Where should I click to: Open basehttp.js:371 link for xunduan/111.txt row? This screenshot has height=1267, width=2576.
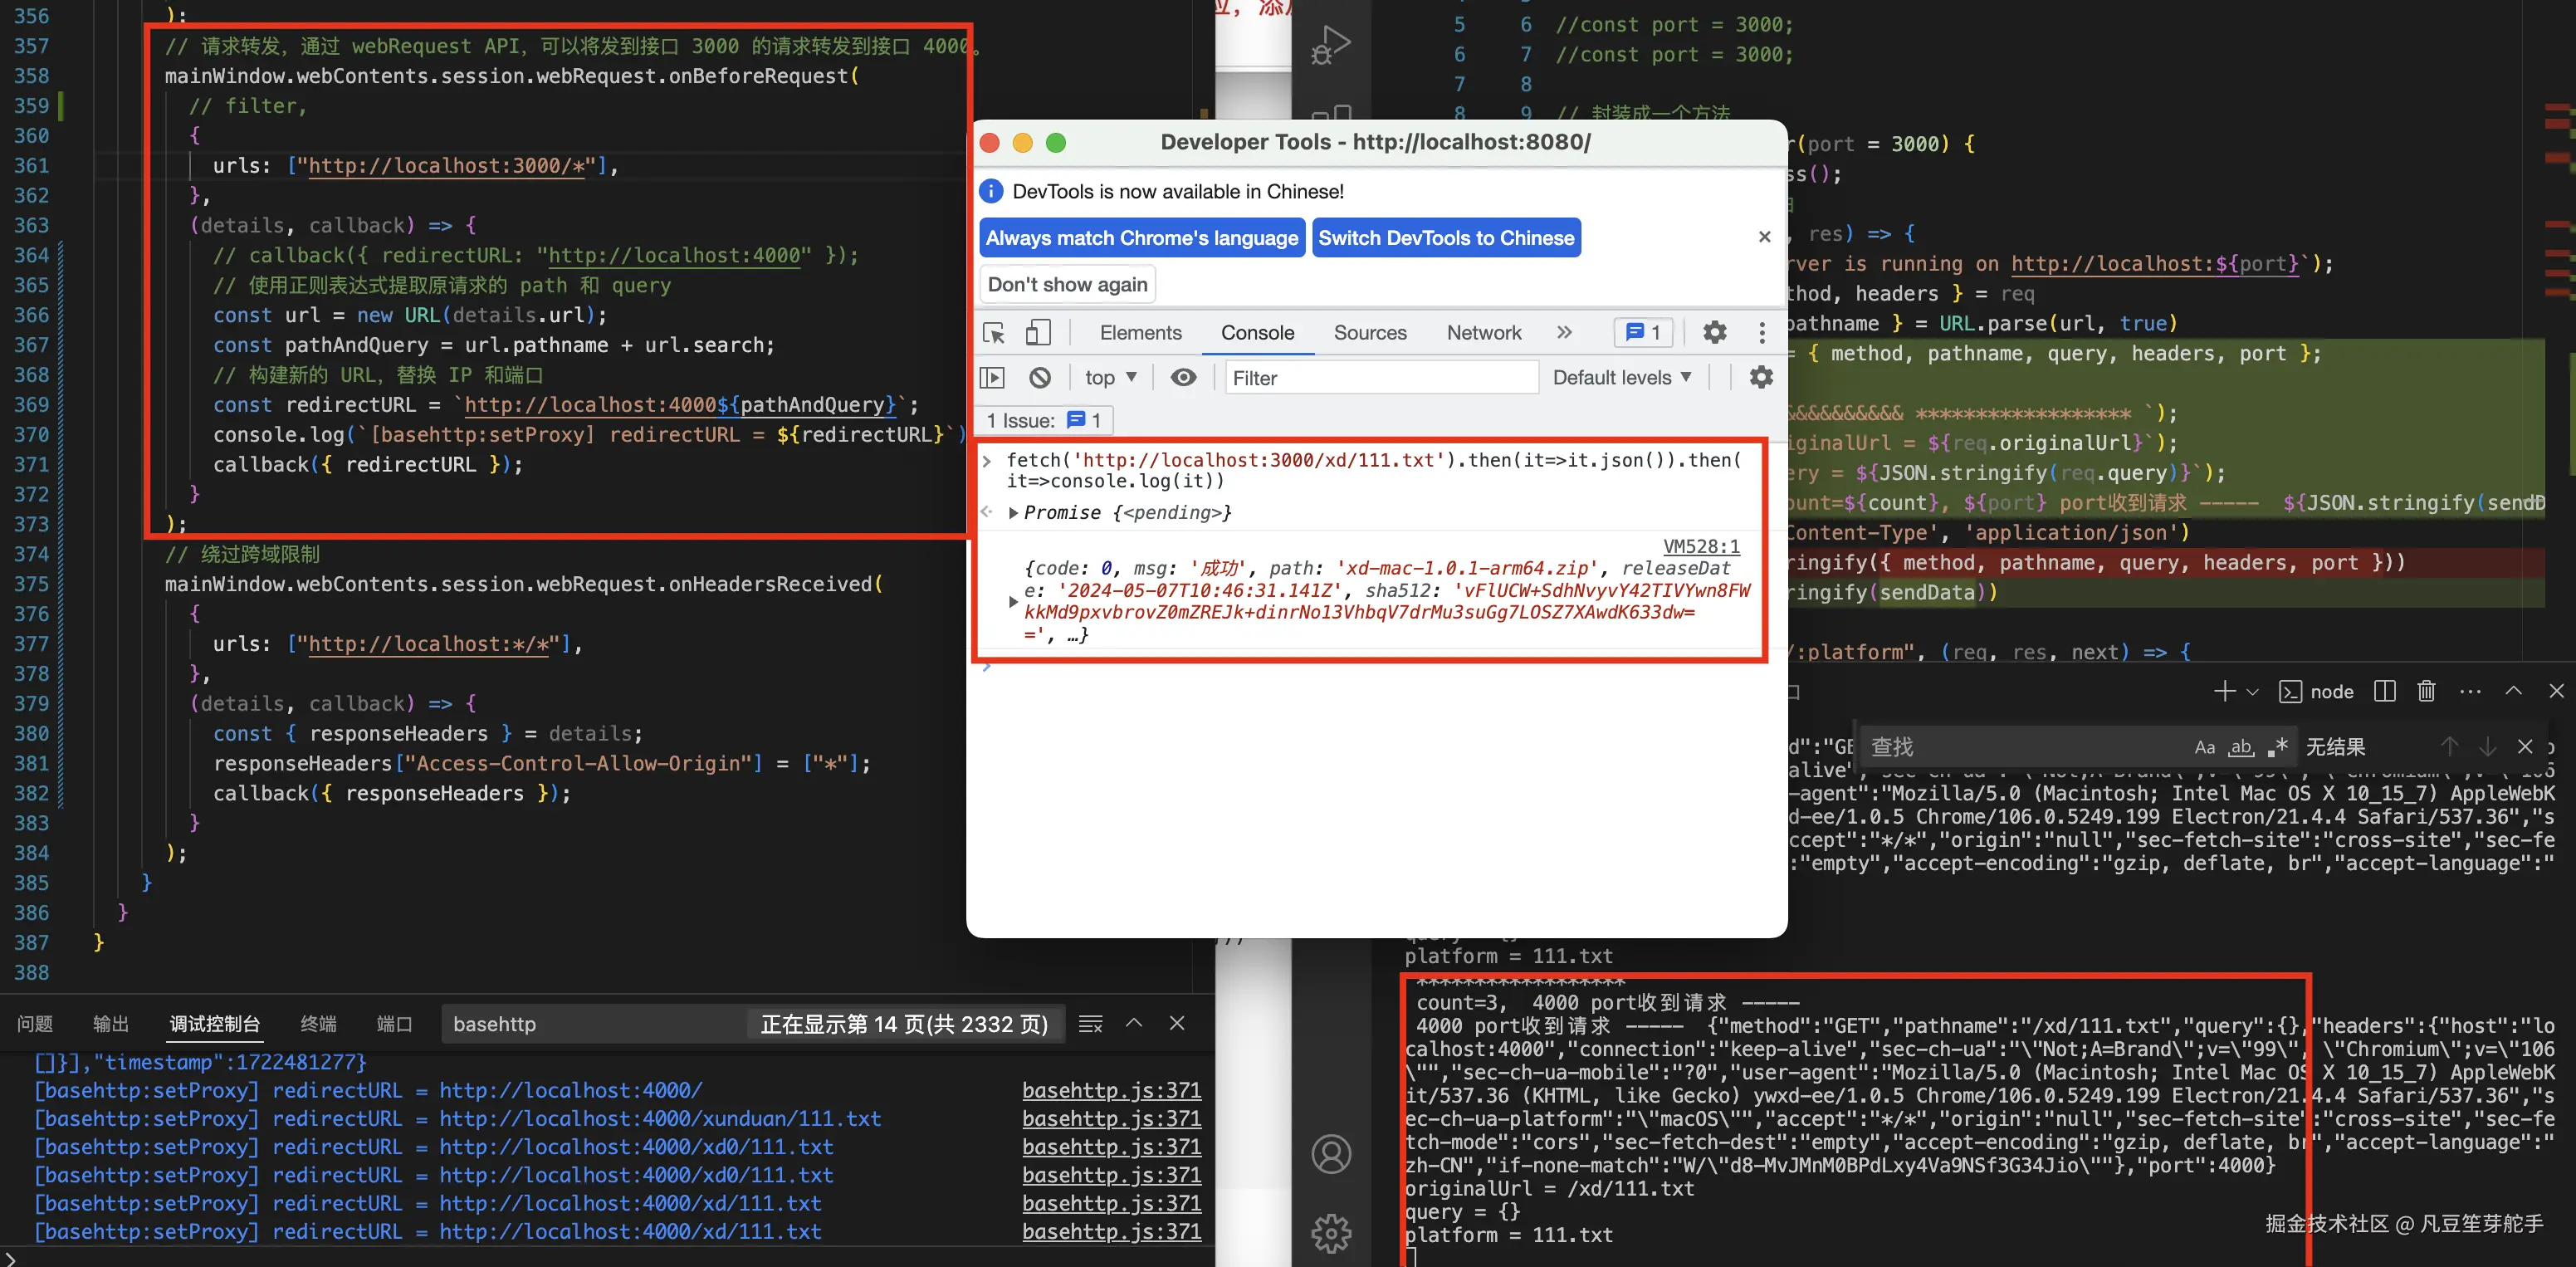click(x=1111, y=1119)
